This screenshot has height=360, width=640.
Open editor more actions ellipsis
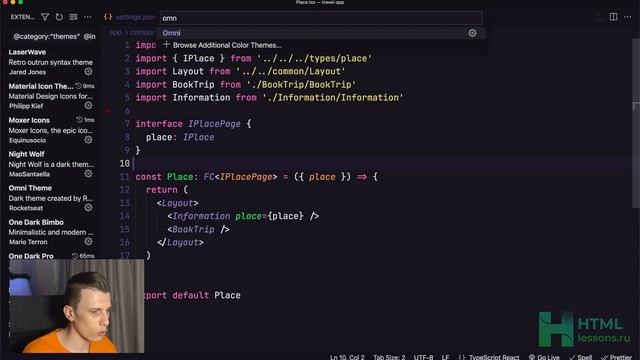[x=628, y=17]
